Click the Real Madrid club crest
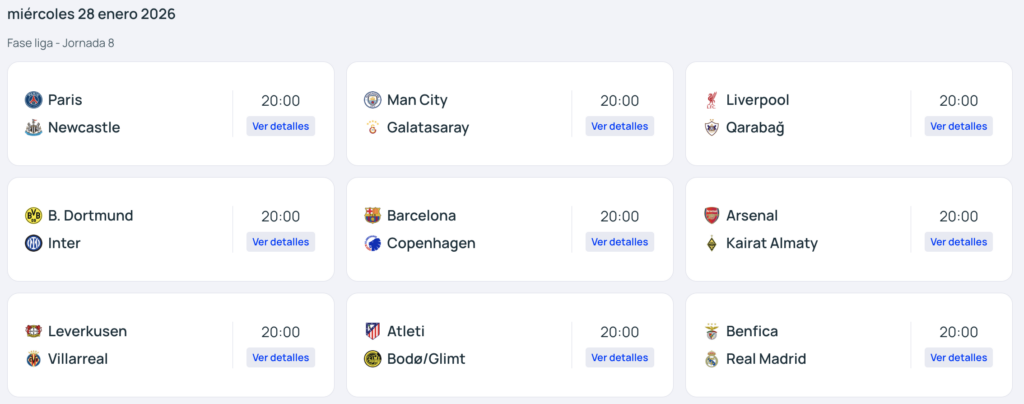Viewport: 1024px width, 404px height. [712, 359]
